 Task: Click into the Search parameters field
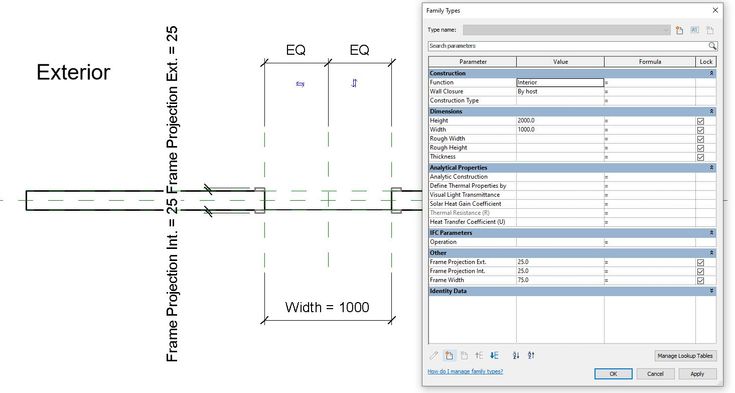tap(568, 46)
